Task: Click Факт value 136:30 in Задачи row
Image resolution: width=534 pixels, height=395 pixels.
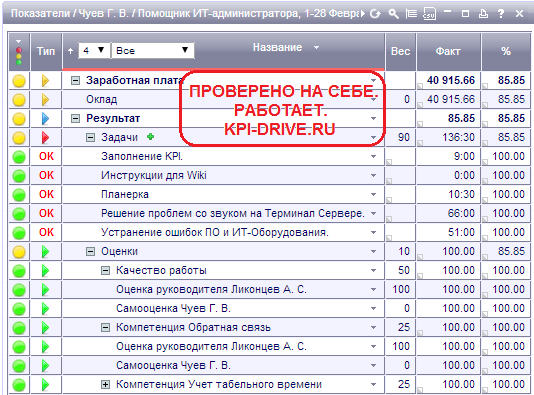Action: click(458, 138)
